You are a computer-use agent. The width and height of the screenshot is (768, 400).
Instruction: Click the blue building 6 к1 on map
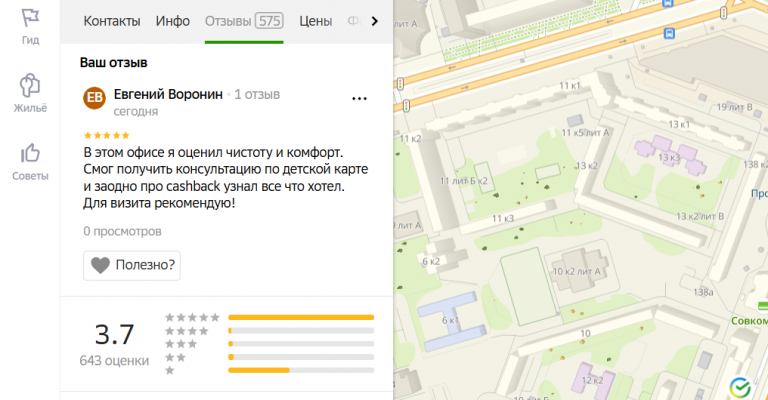point(451,321)
